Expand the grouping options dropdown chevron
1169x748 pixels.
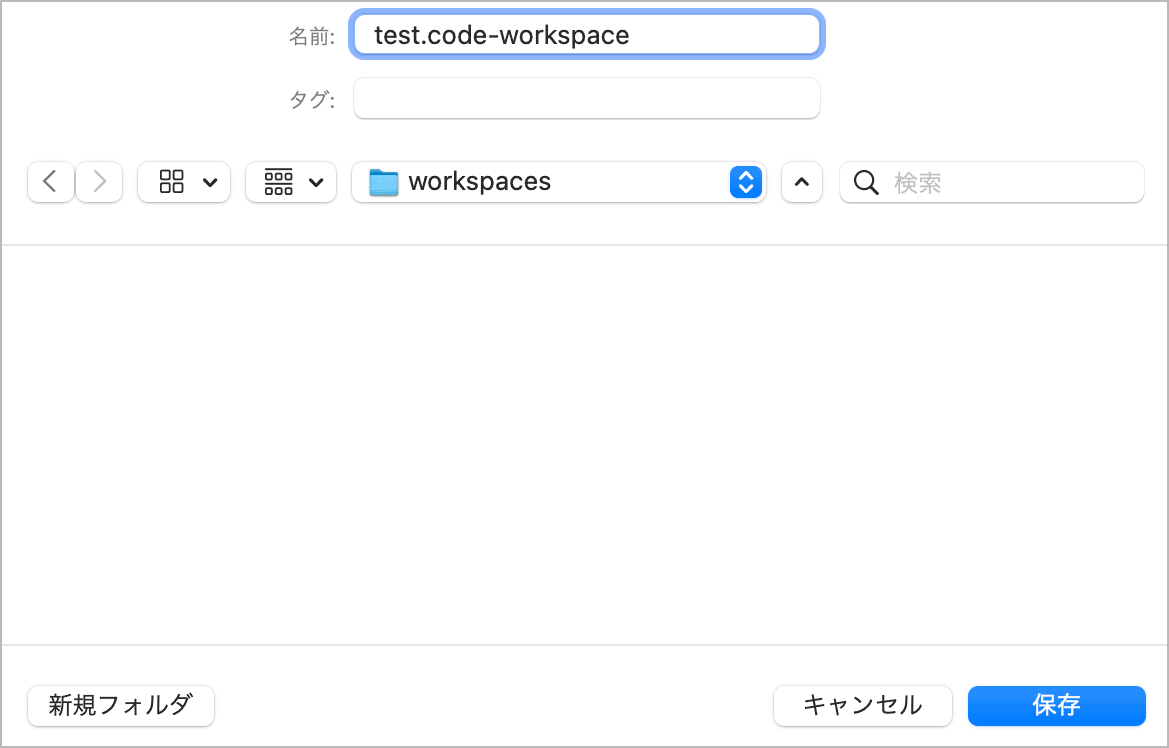(x=316, y=182)
